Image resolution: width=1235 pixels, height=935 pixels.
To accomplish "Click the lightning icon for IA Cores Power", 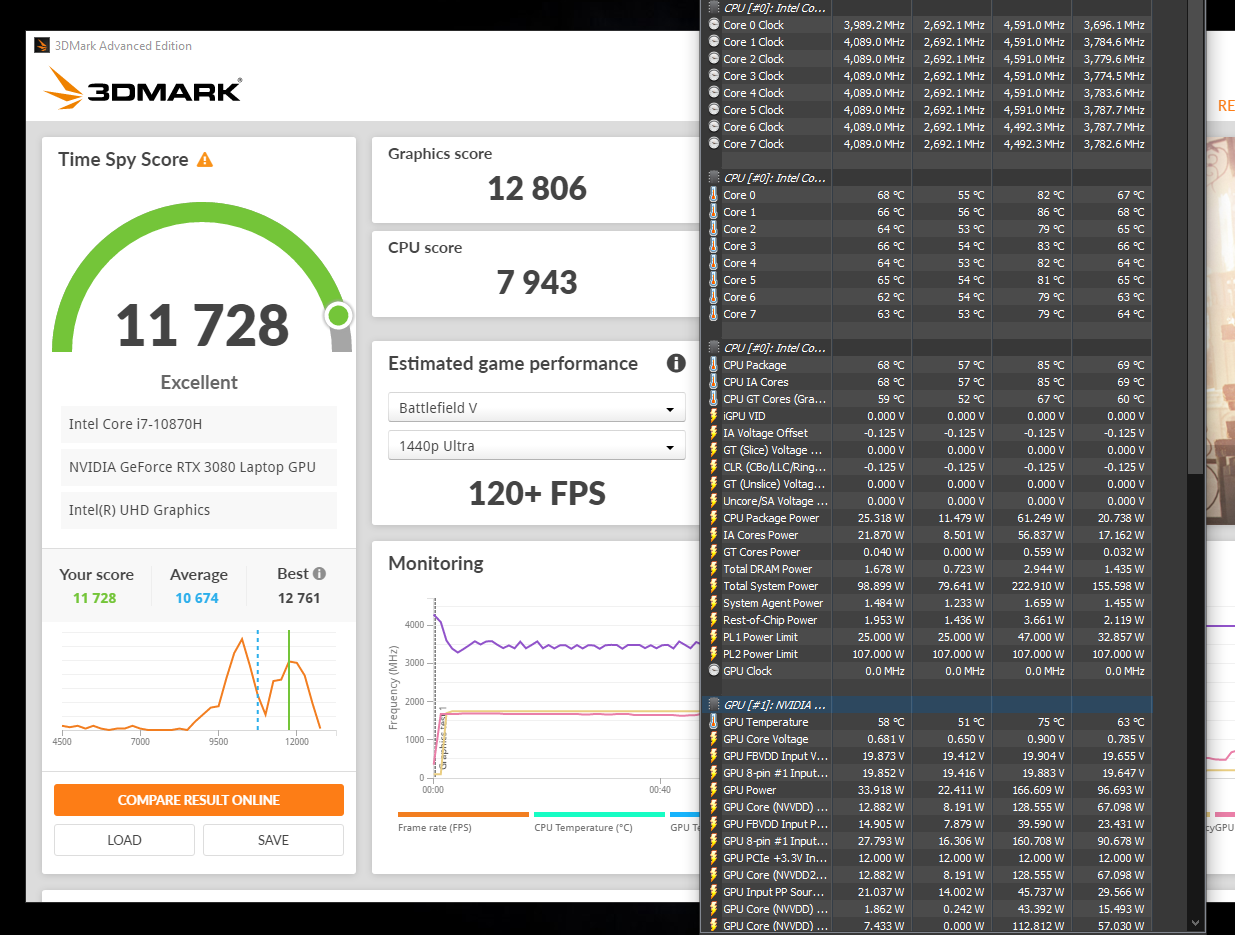I will (713, 535).
